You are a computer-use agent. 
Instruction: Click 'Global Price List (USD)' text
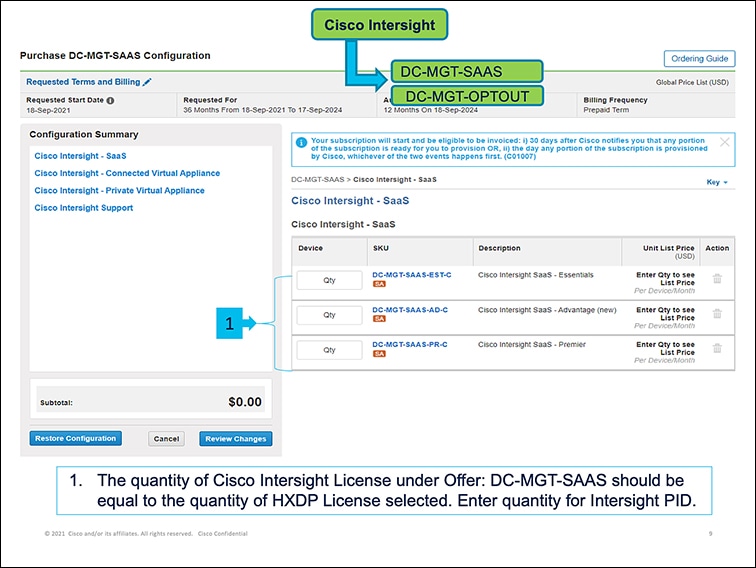pyautogui.click(x=692, y=82)
